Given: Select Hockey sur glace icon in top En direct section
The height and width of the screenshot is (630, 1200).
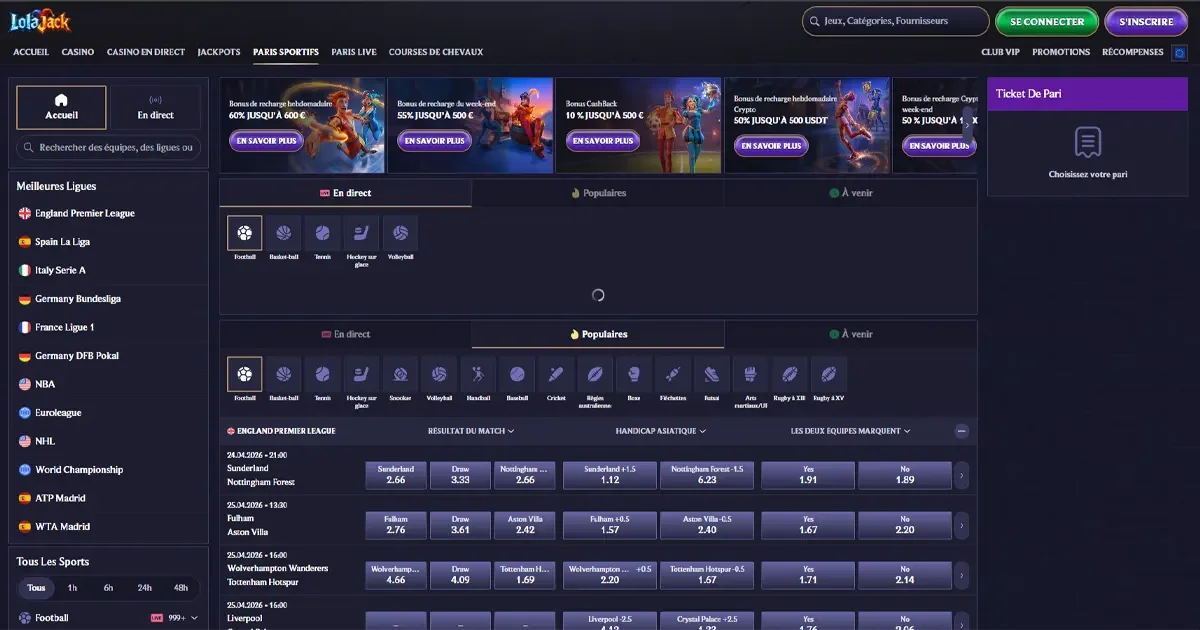Looking at the screenshot, I should click(362, 233).
